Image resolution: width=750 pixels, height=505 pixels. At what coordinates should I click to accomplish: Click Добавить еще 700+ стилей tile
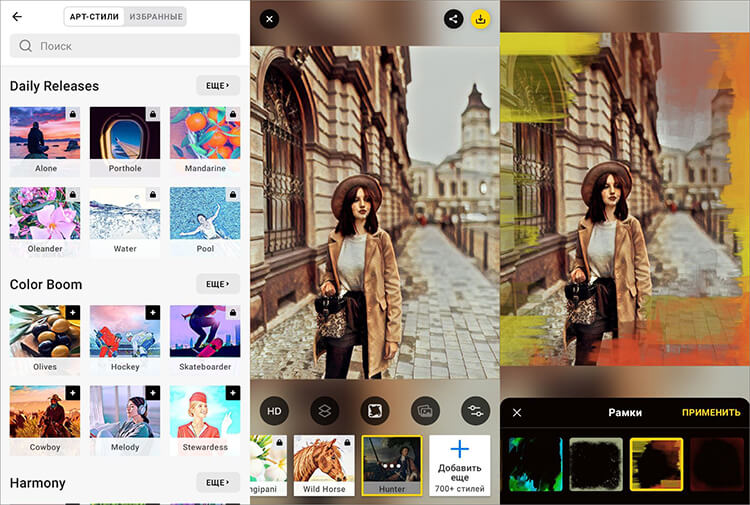pos(460,465)
